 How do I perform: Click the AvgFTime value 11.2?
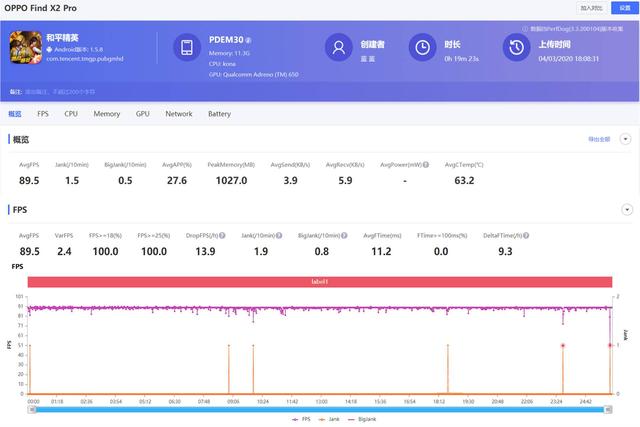pyautogui.click(x=381, y=251)
